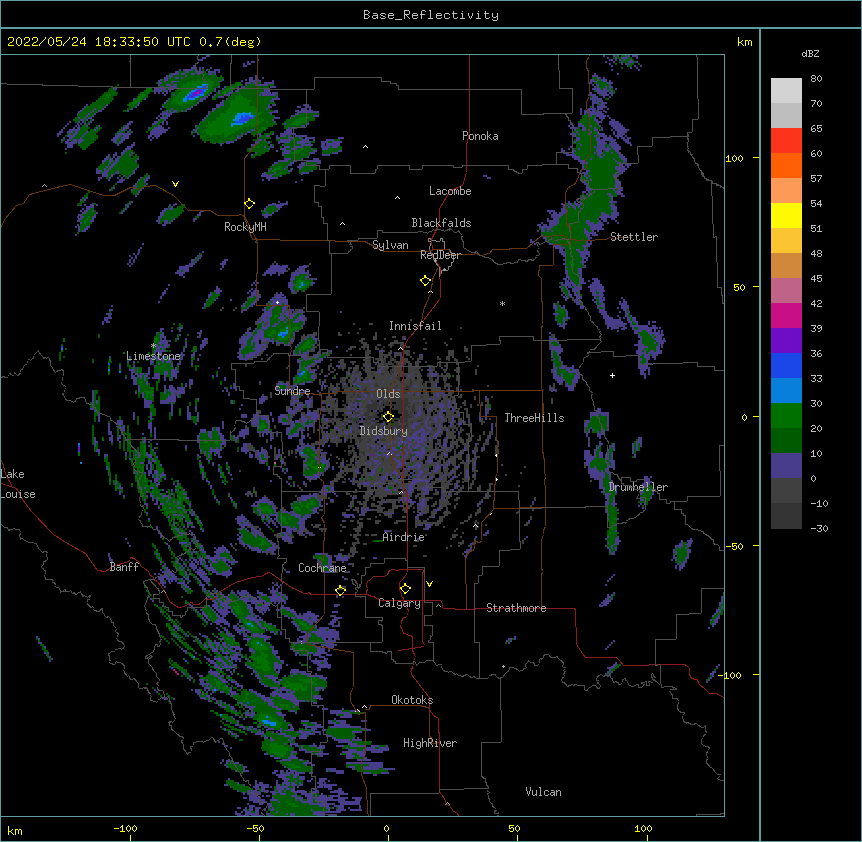Click the Okotoks town label
Image resolution: width=862 pixels, height=842 pixels.
pyautogui.click(x=412, y=700)
